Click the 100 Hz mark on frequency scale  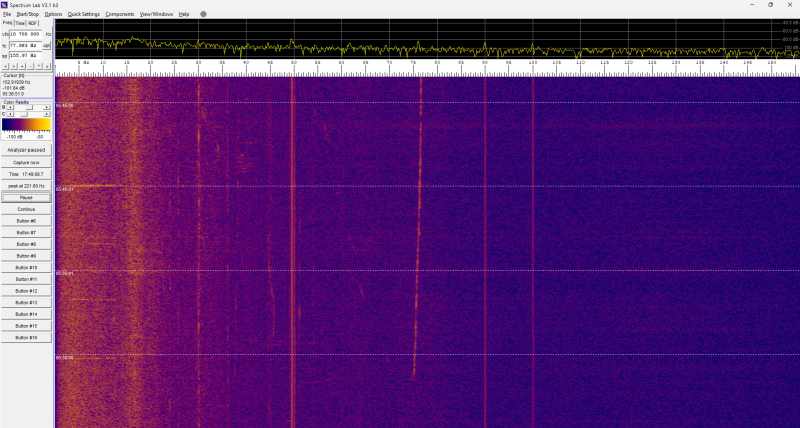[x=533, y=62]
